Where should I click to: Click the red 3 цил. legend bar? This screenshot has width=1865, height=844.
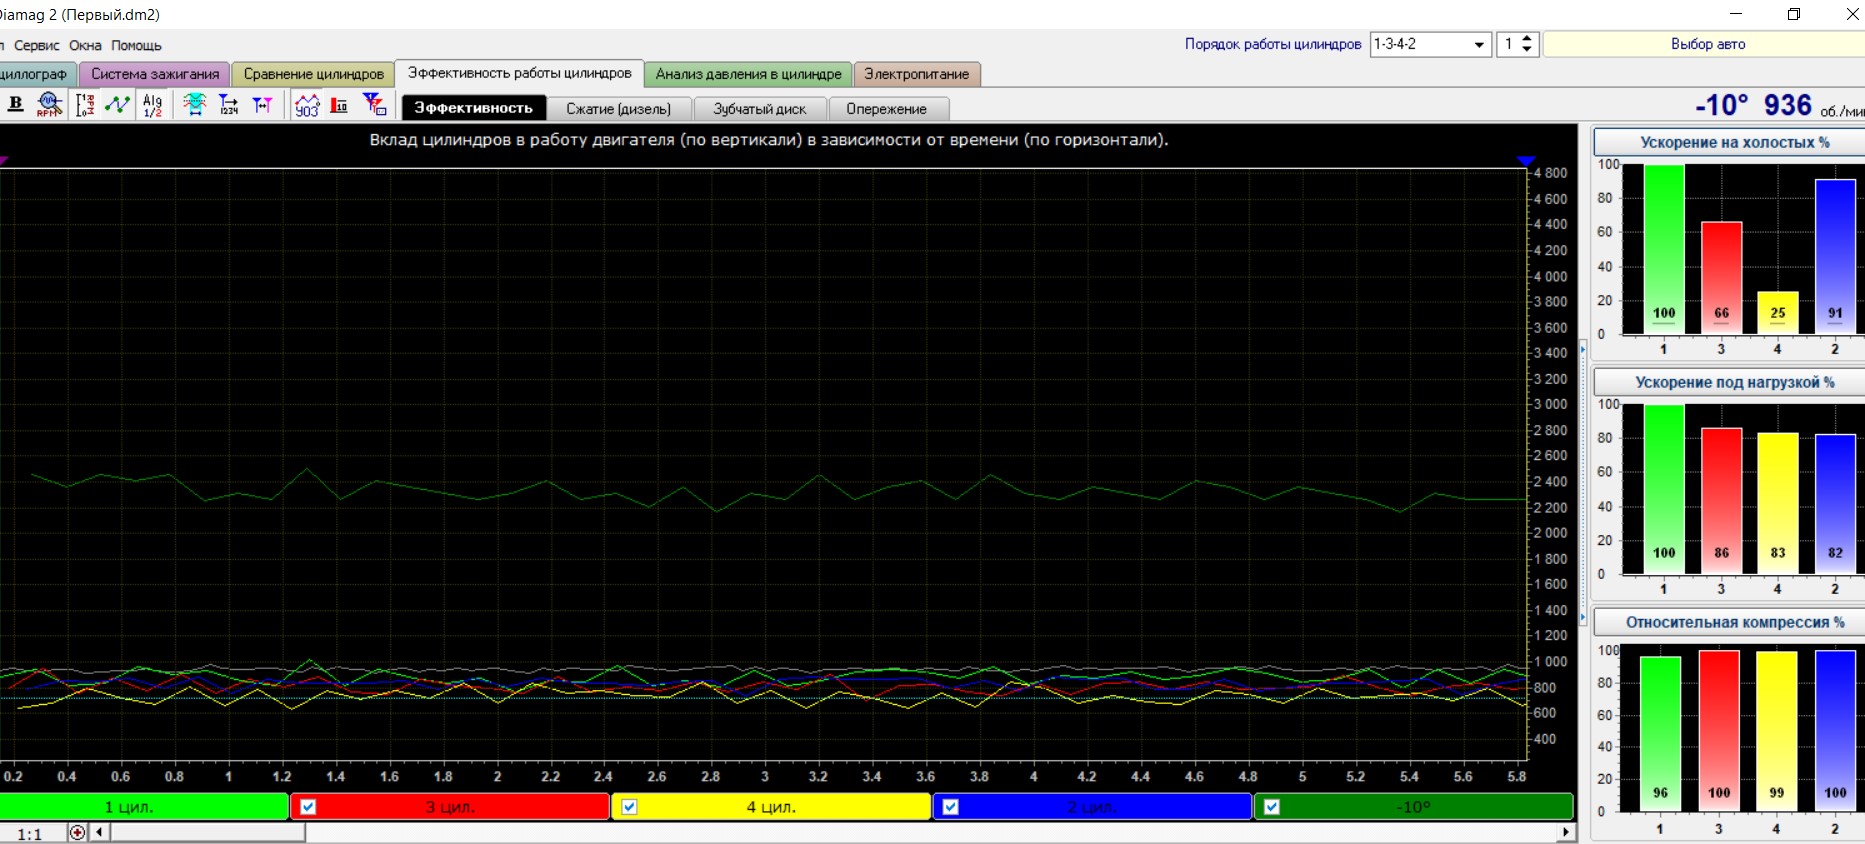pos(450,807)
